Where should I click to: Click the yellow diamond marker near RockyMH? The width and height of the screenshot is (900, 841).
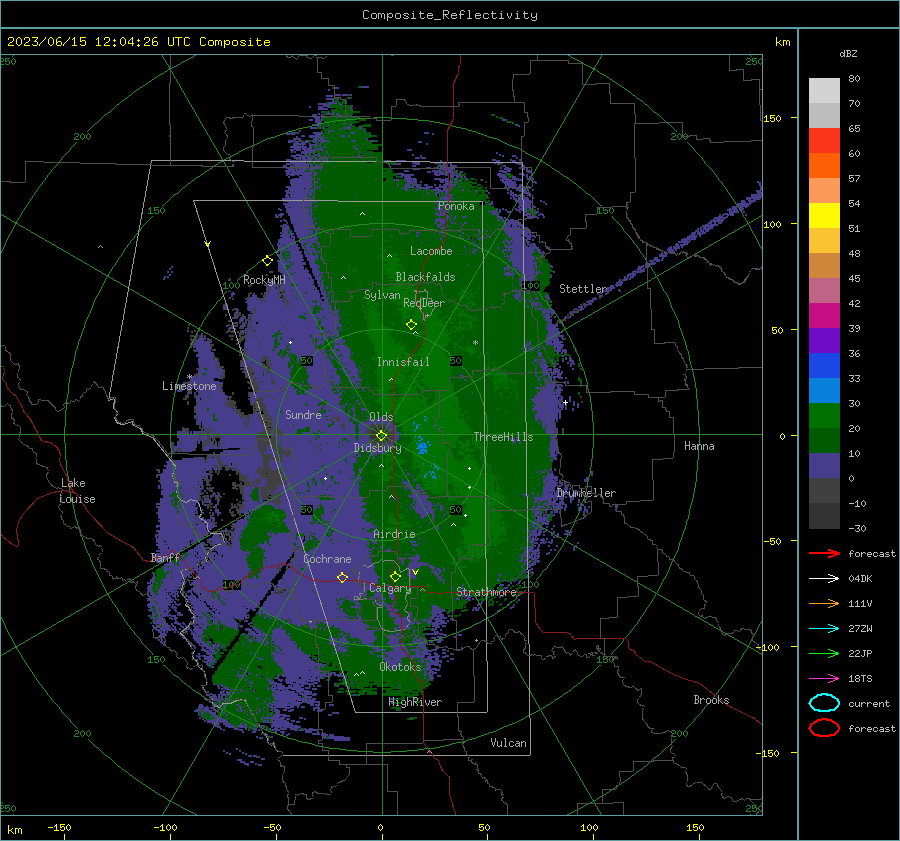point(267,261)
